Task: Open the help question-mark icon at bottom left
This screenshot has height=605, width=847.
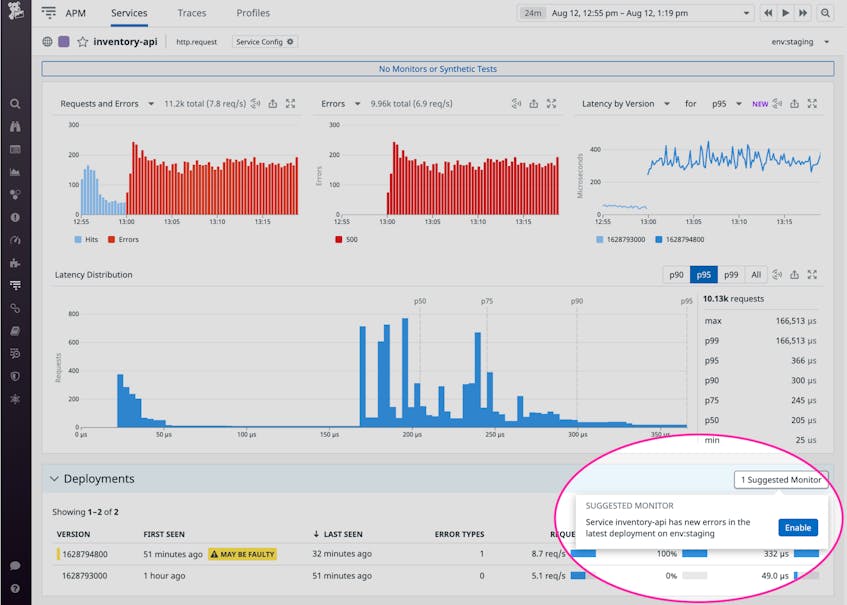Action: pos(13,590)
